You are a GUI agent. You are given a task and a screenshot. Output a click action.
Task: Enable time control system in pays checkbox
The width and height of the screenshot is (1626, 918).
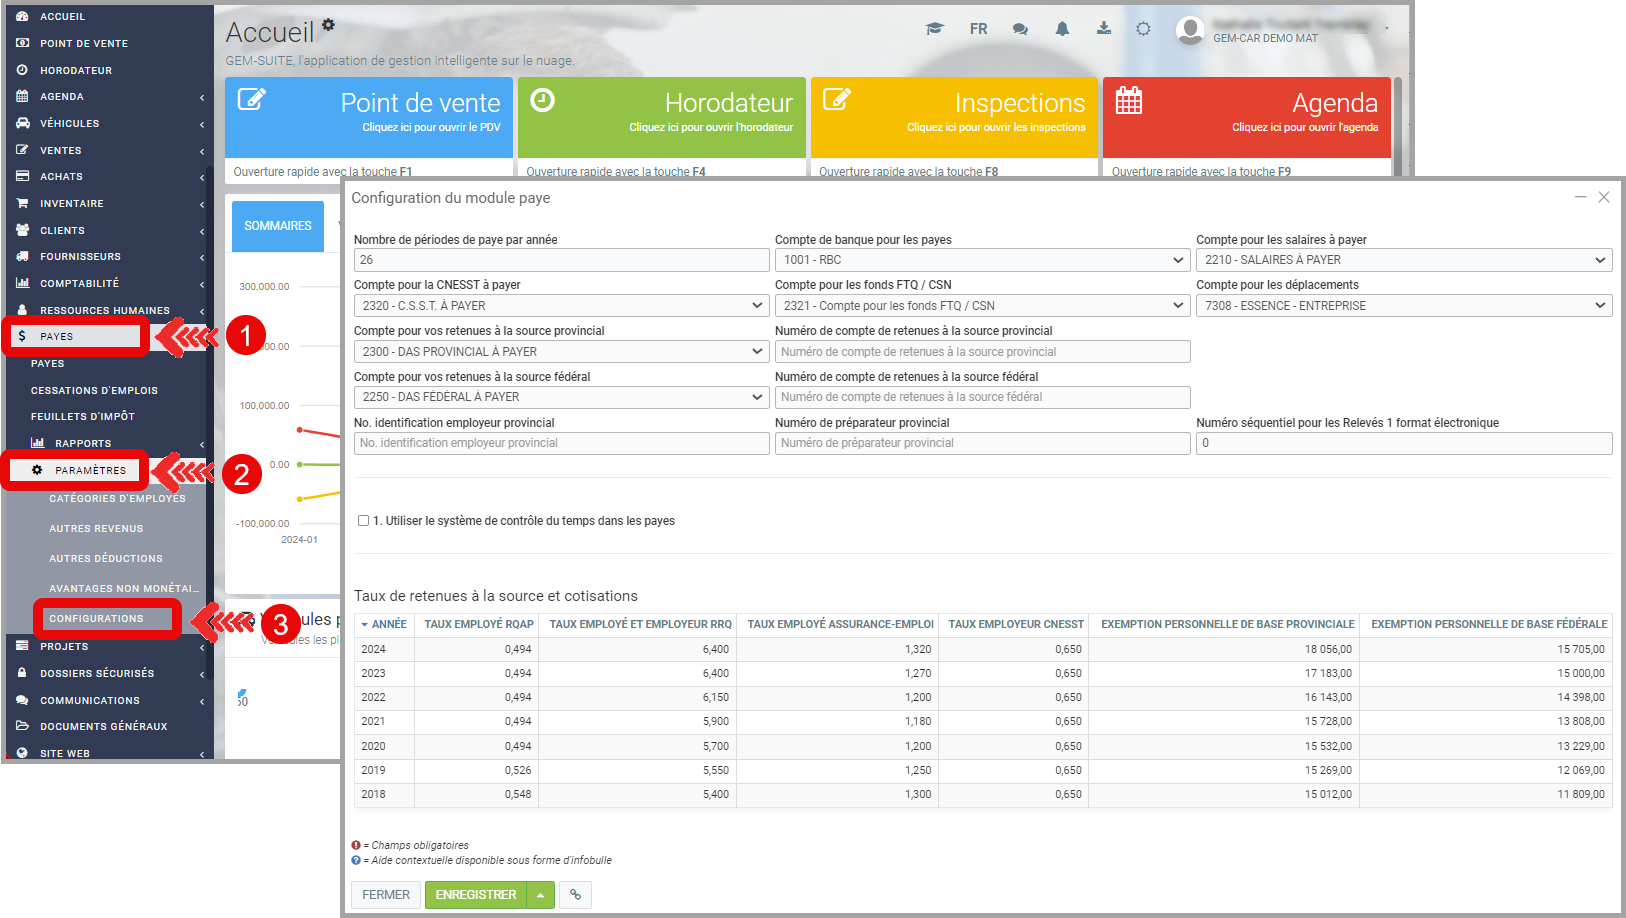pos(364,521)
